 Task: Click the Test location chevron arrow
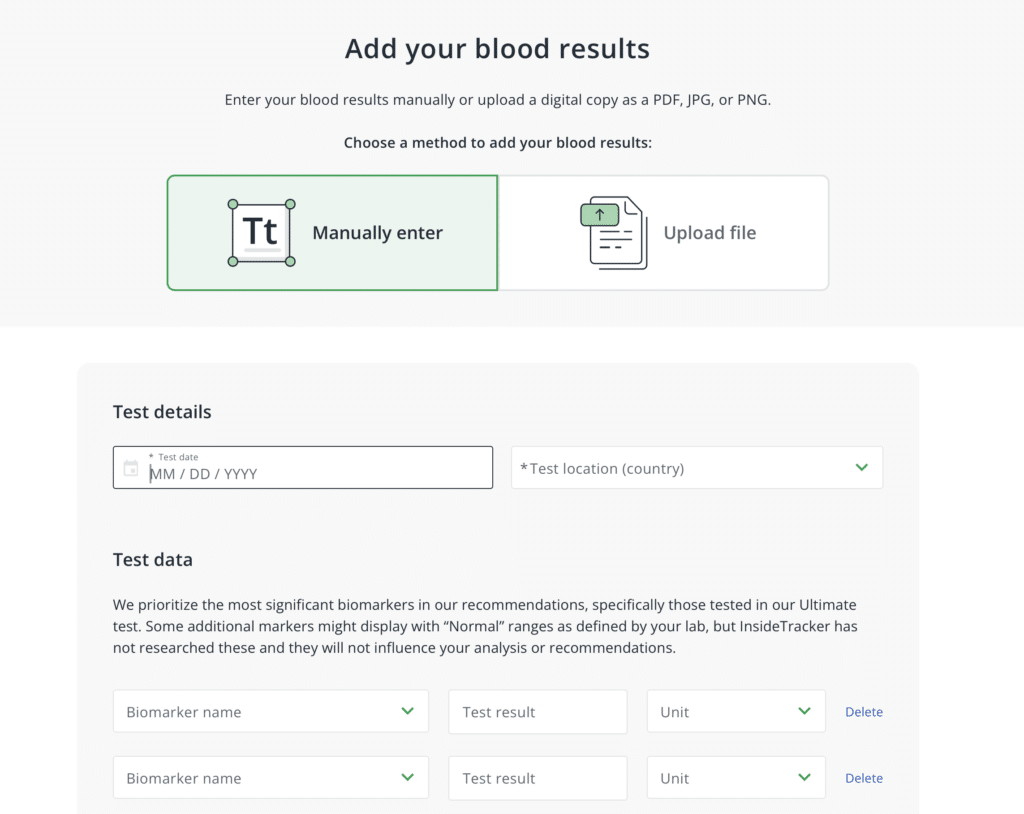pos(862,467)
